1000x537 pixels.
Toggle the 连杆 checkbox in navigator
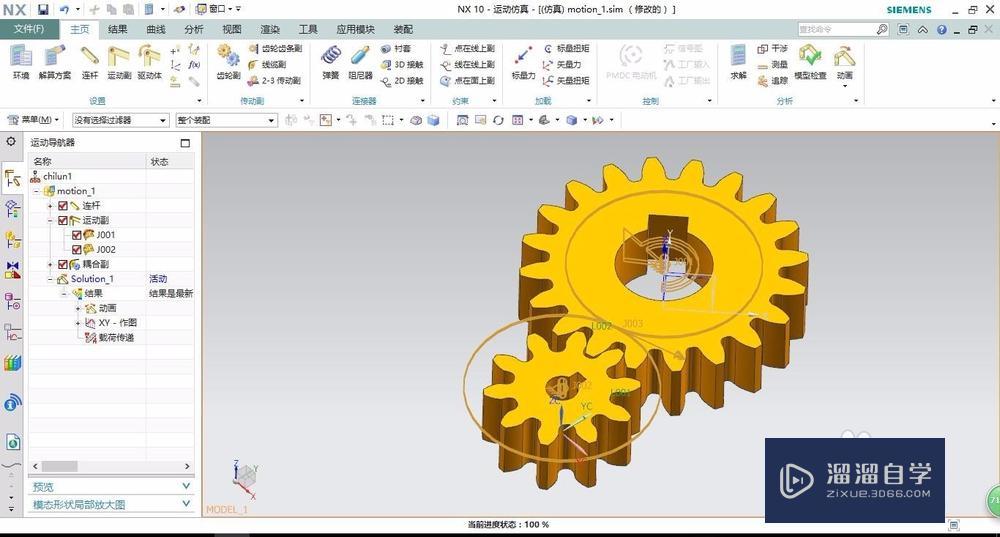pos(62,205)
